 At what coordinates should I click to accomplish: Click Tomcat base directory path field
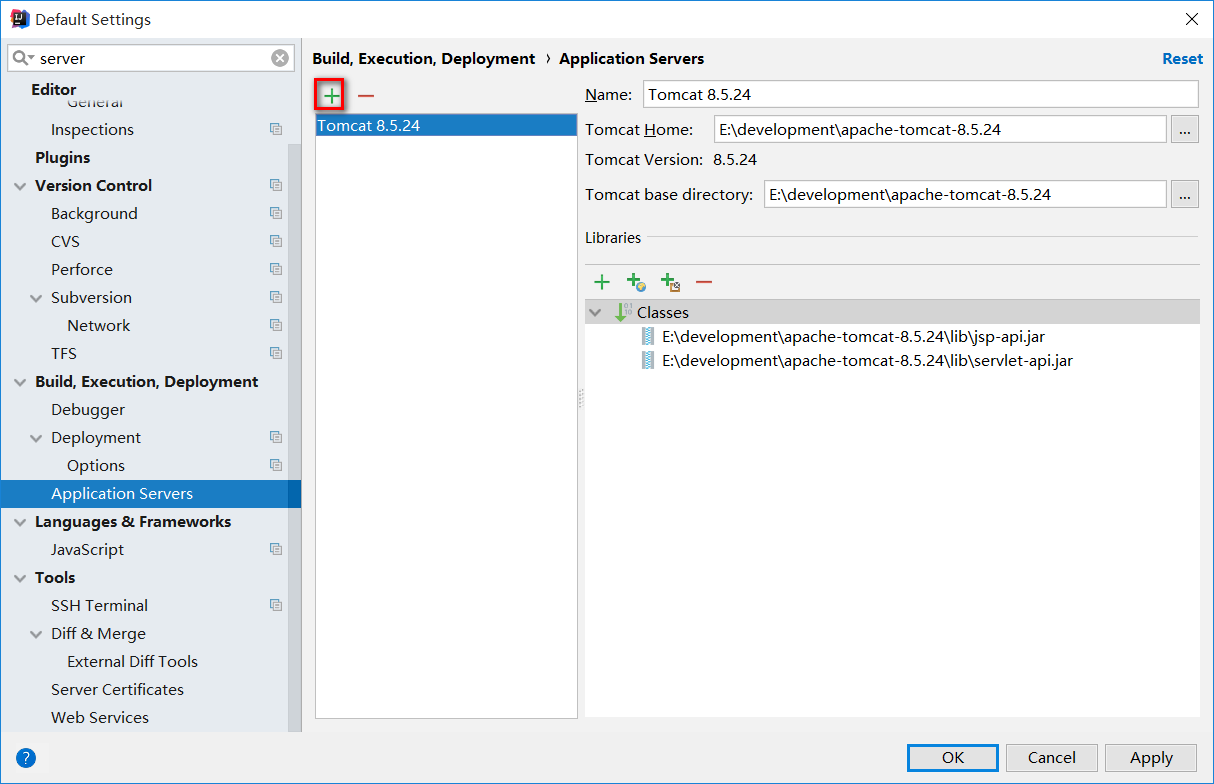965,194
